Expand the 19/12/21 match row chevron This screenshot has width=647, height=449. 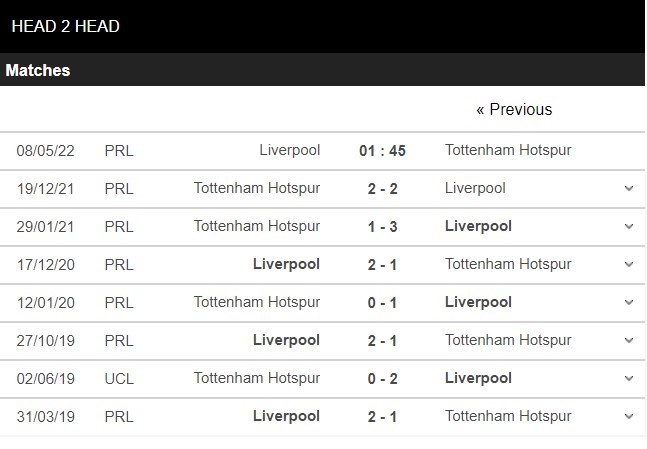click(x=628, y=189)
